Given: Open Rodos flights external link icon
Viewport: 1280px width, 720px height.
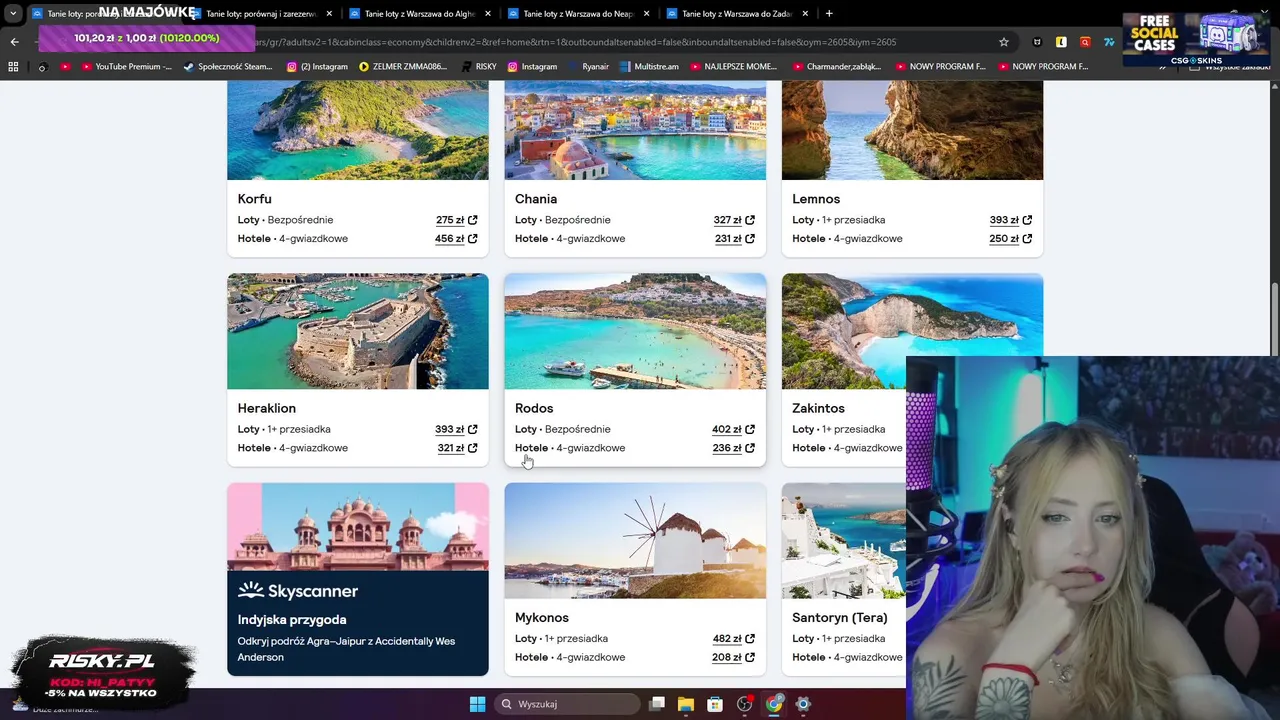Looking at the screenshot, I should (x=750, y=429).
